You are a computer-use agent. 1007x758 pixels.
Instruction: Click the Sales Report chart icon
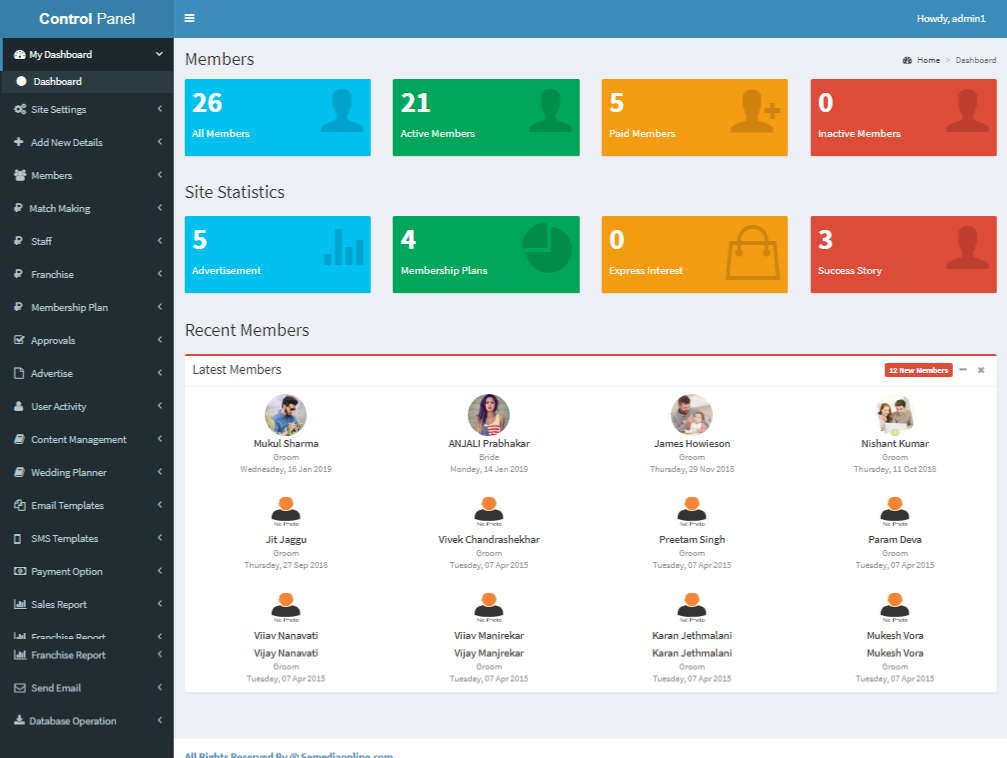click(20, 604)
